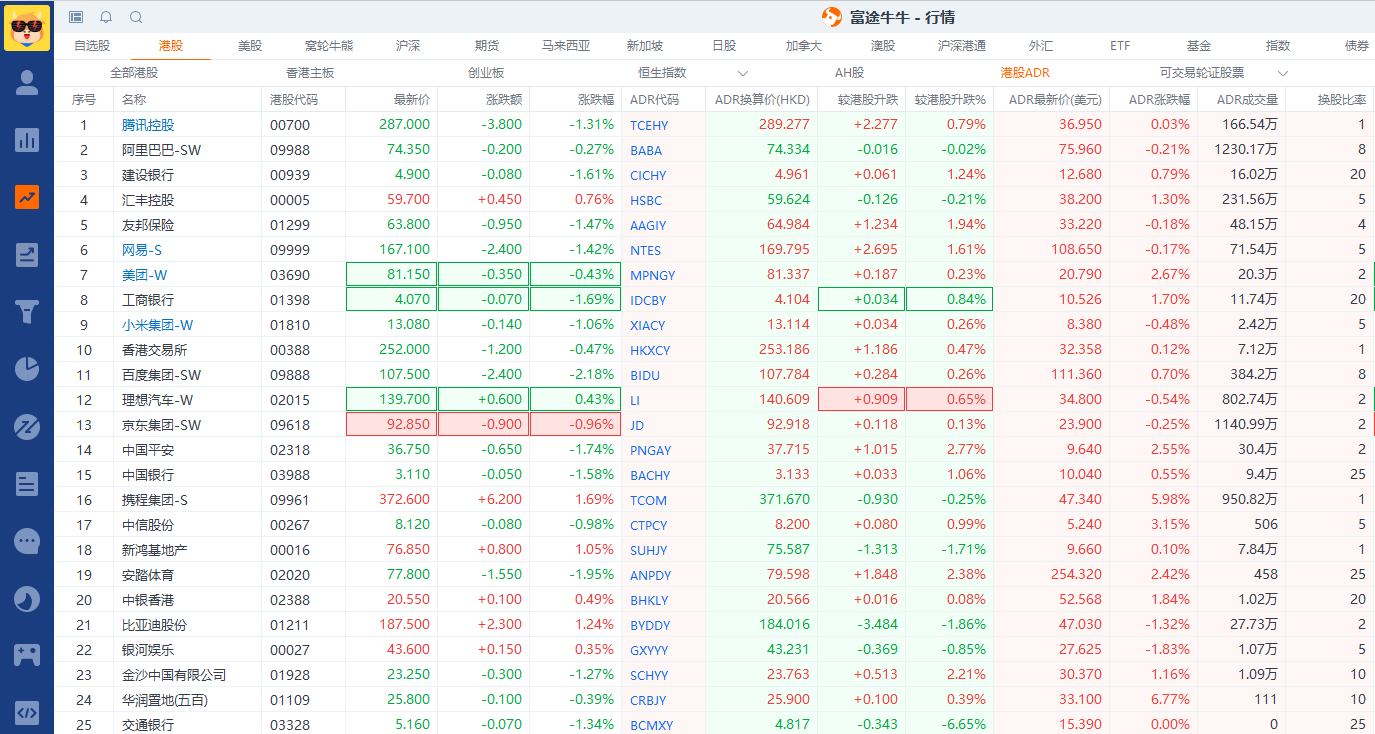Expand the 可交易轮证股票 dropdown arrow

coord(1283,73)
